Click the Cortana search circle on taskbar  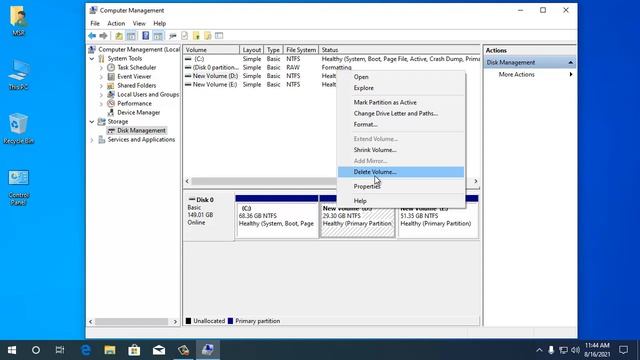[x=36, y=350]
